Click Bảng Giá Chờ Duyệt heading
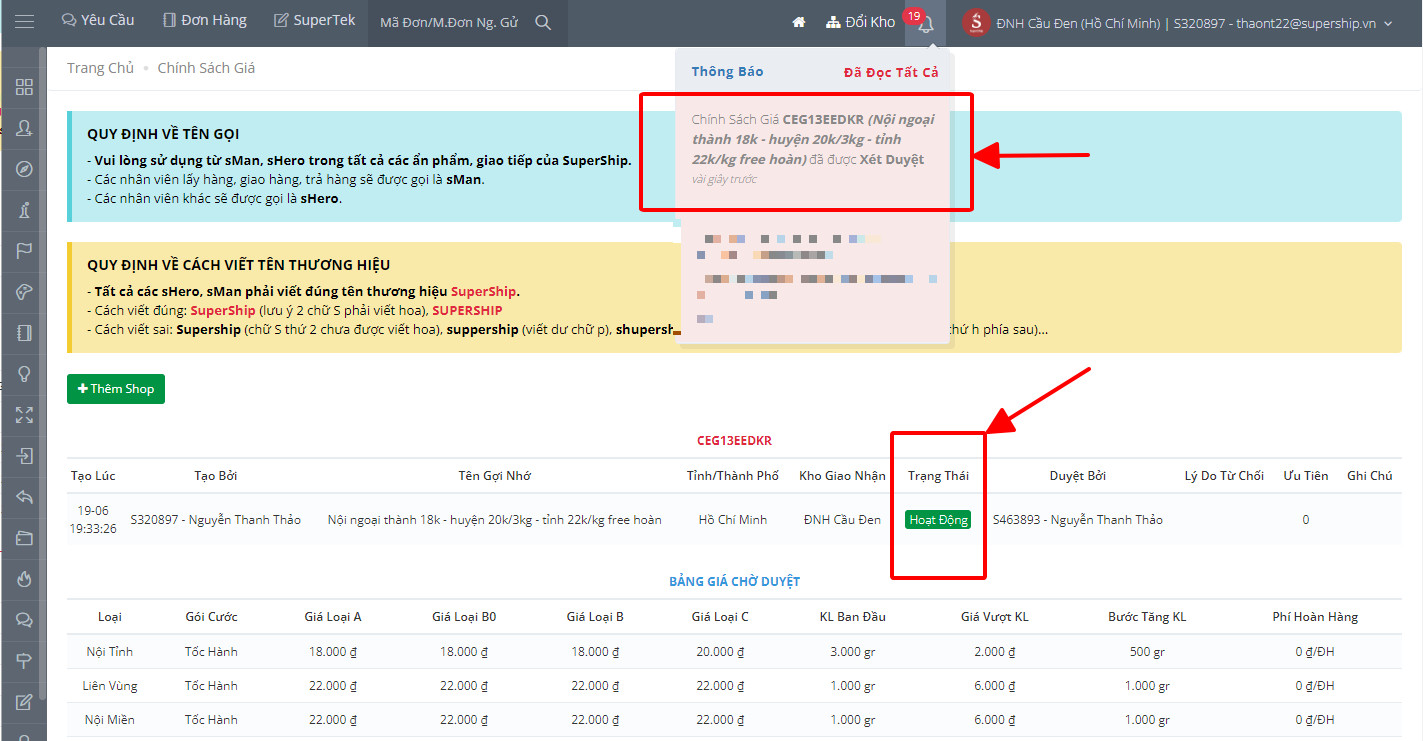Viewport: 1423px width, 741px height. coord(734,582)
